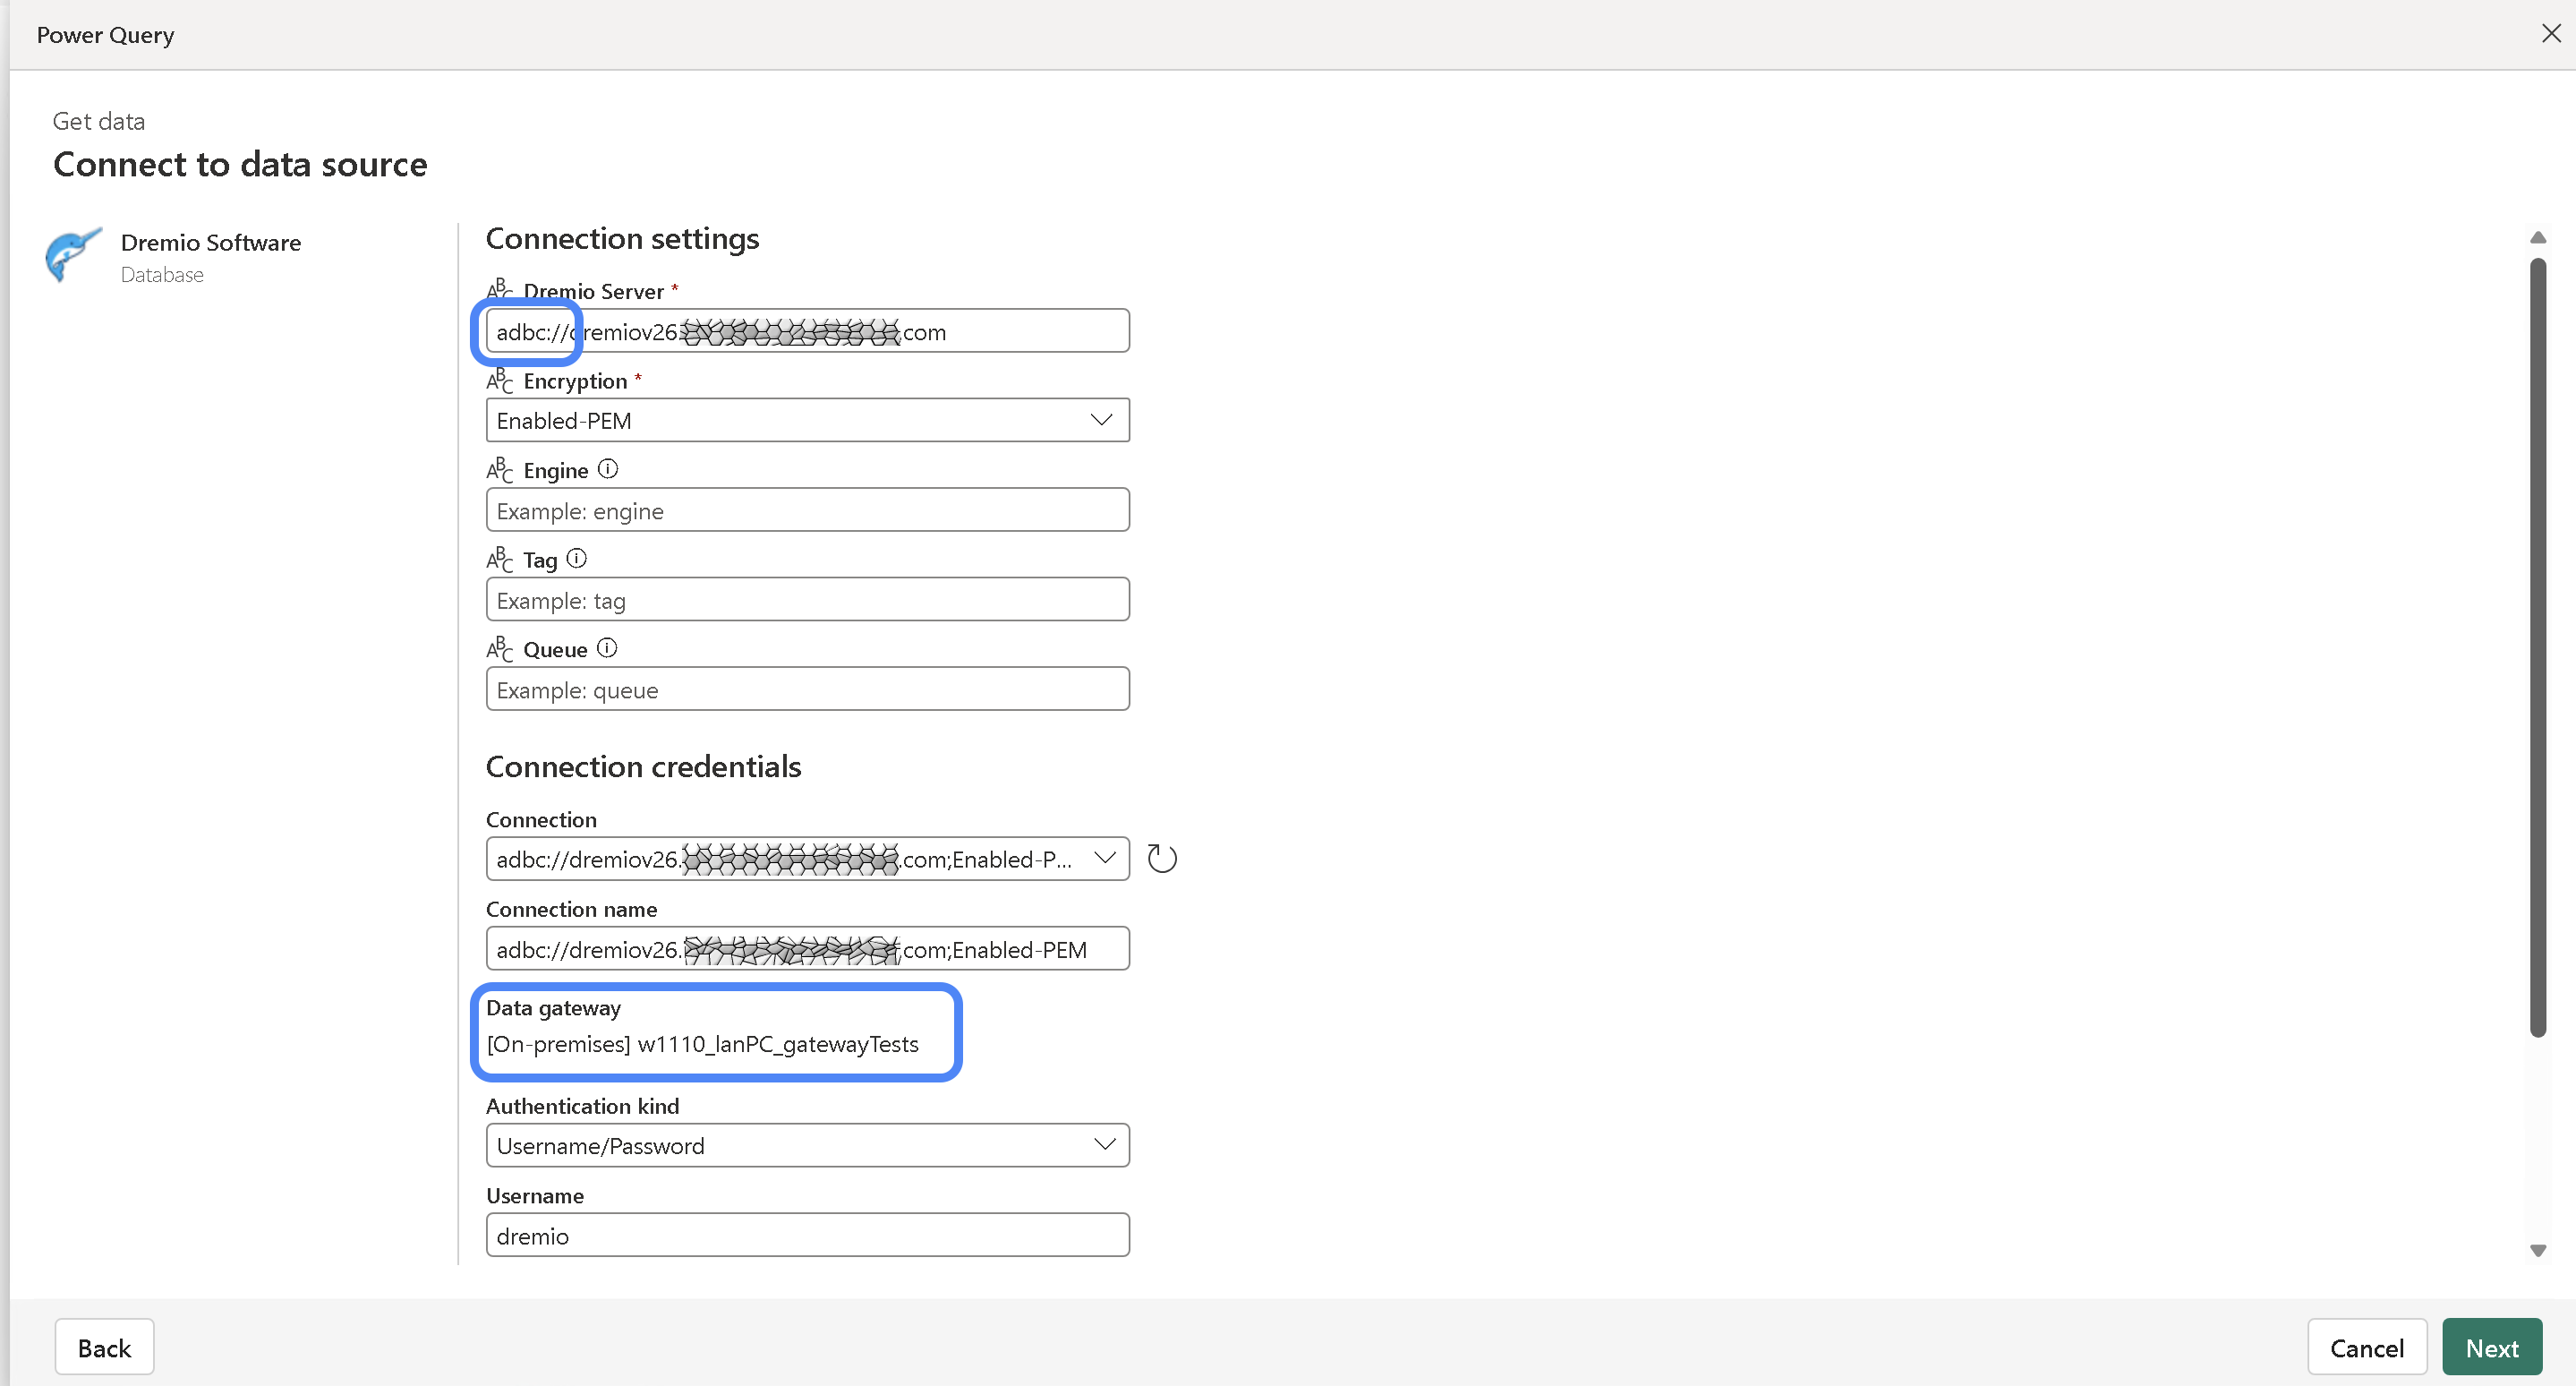This screenshot has width=2576, height=1386.
Task: Go to next step with Next button
Action: [2492, 1347]
